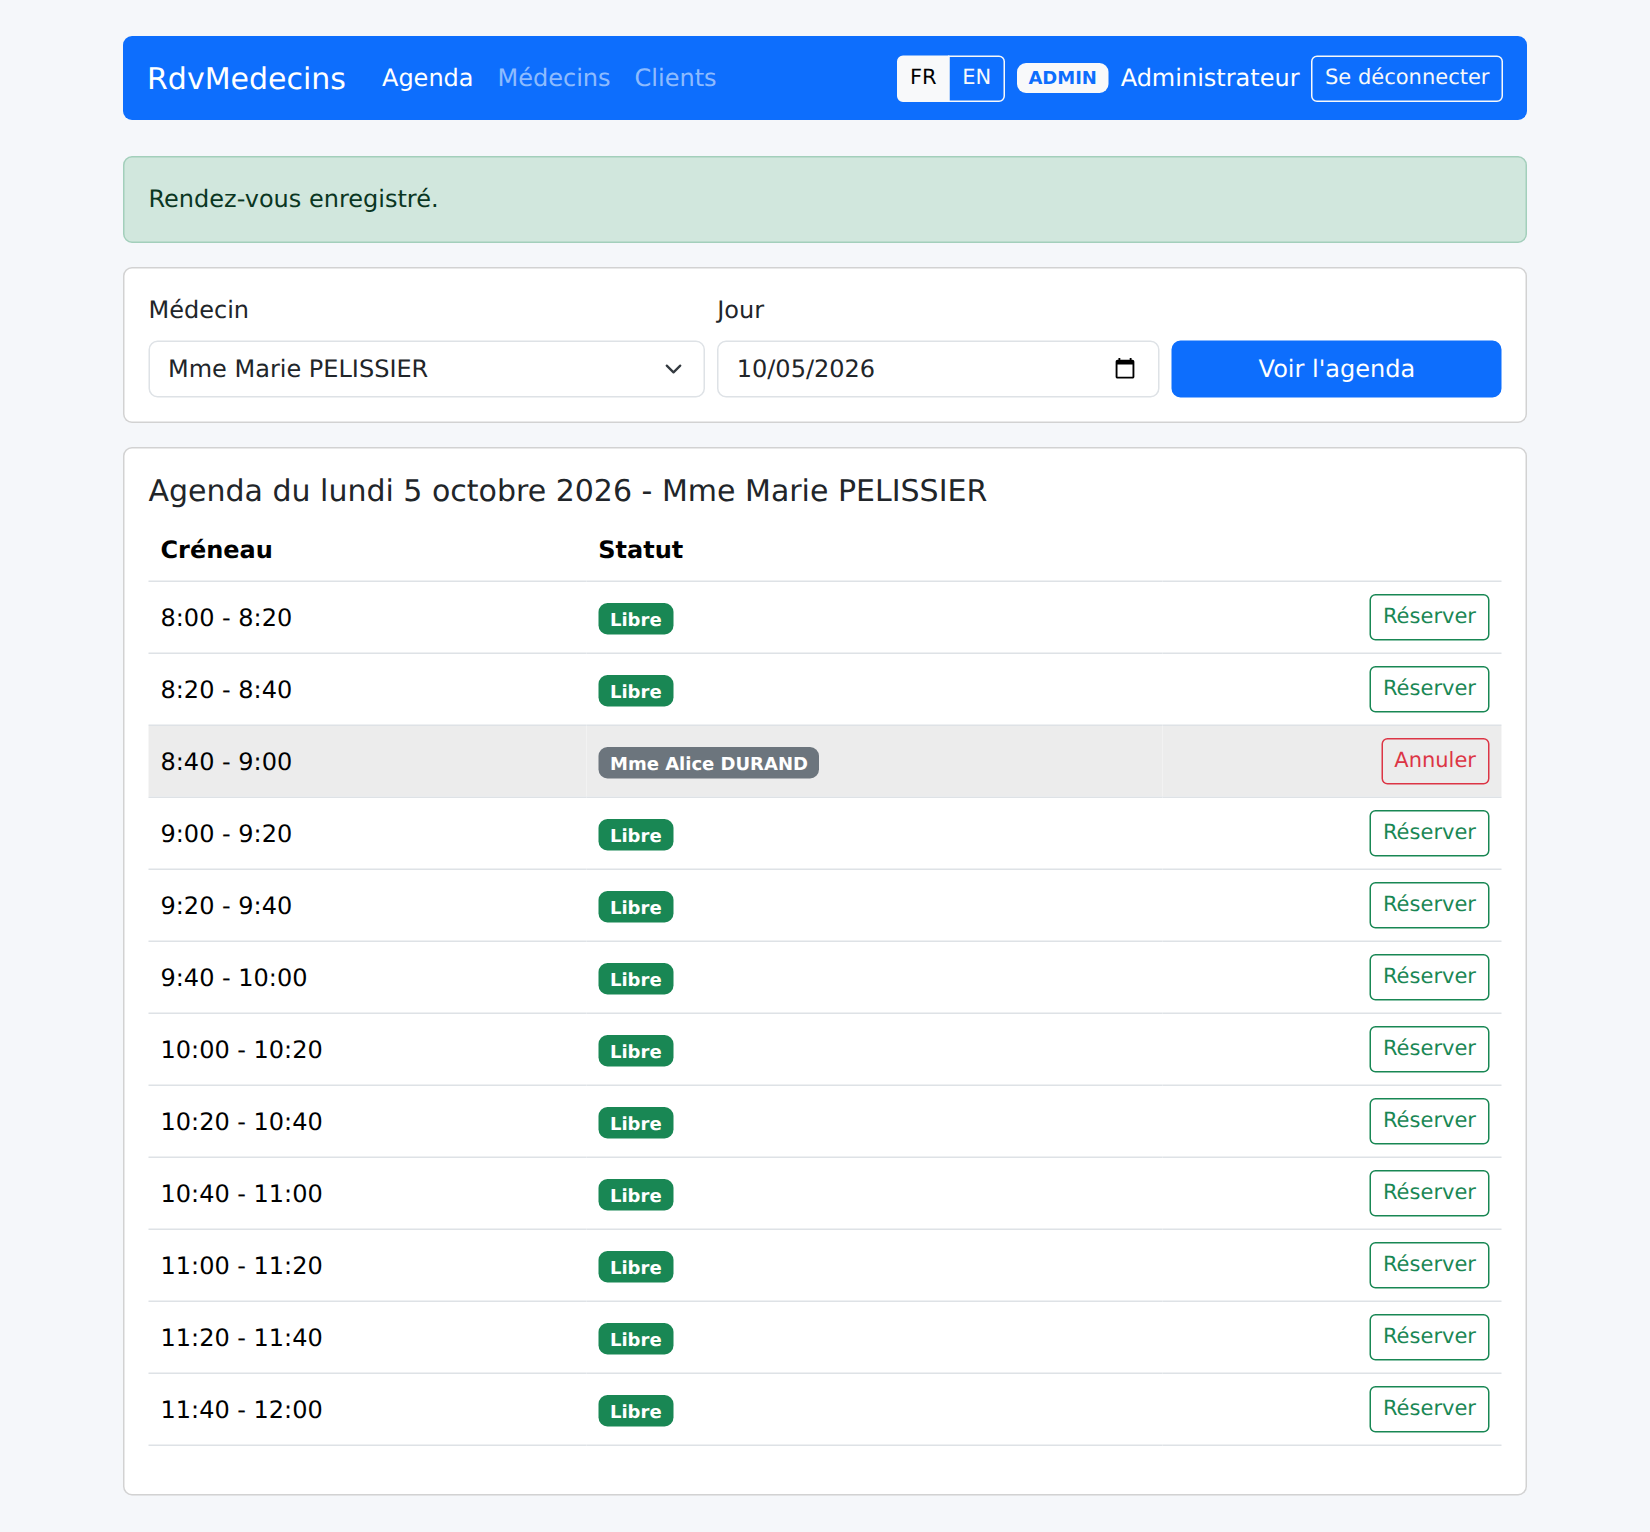The width and height of the screenshot is (1650, 1532).
Task: Click the RdvMedecins brand link
Action: [x=246, y=78]
